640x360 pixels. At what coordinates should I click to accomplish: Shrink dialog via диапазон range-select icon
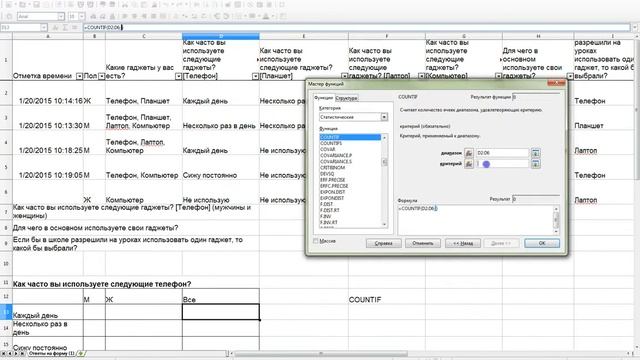tap(536, 153)
